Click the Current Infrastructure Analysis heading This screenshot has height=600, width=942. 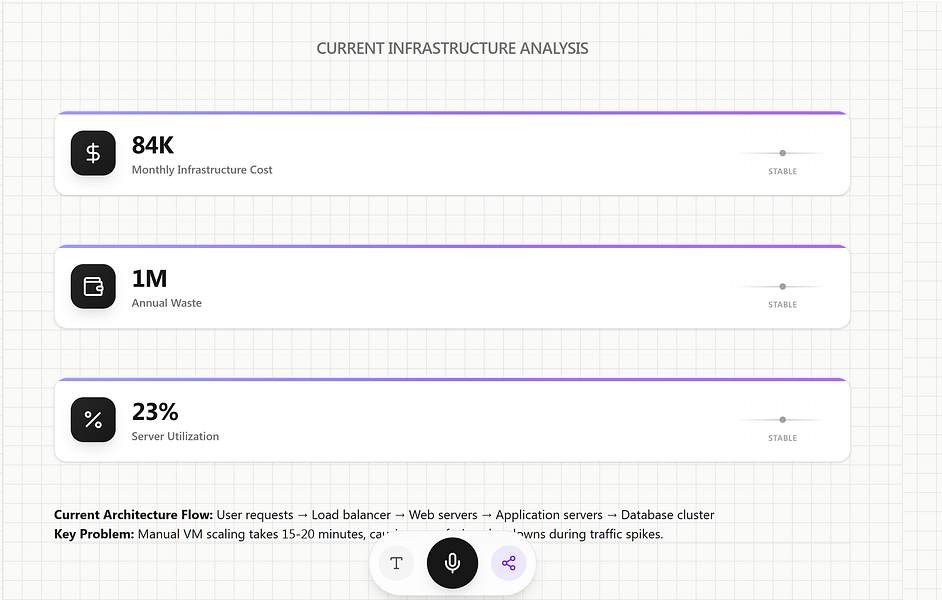pos(452,48)
